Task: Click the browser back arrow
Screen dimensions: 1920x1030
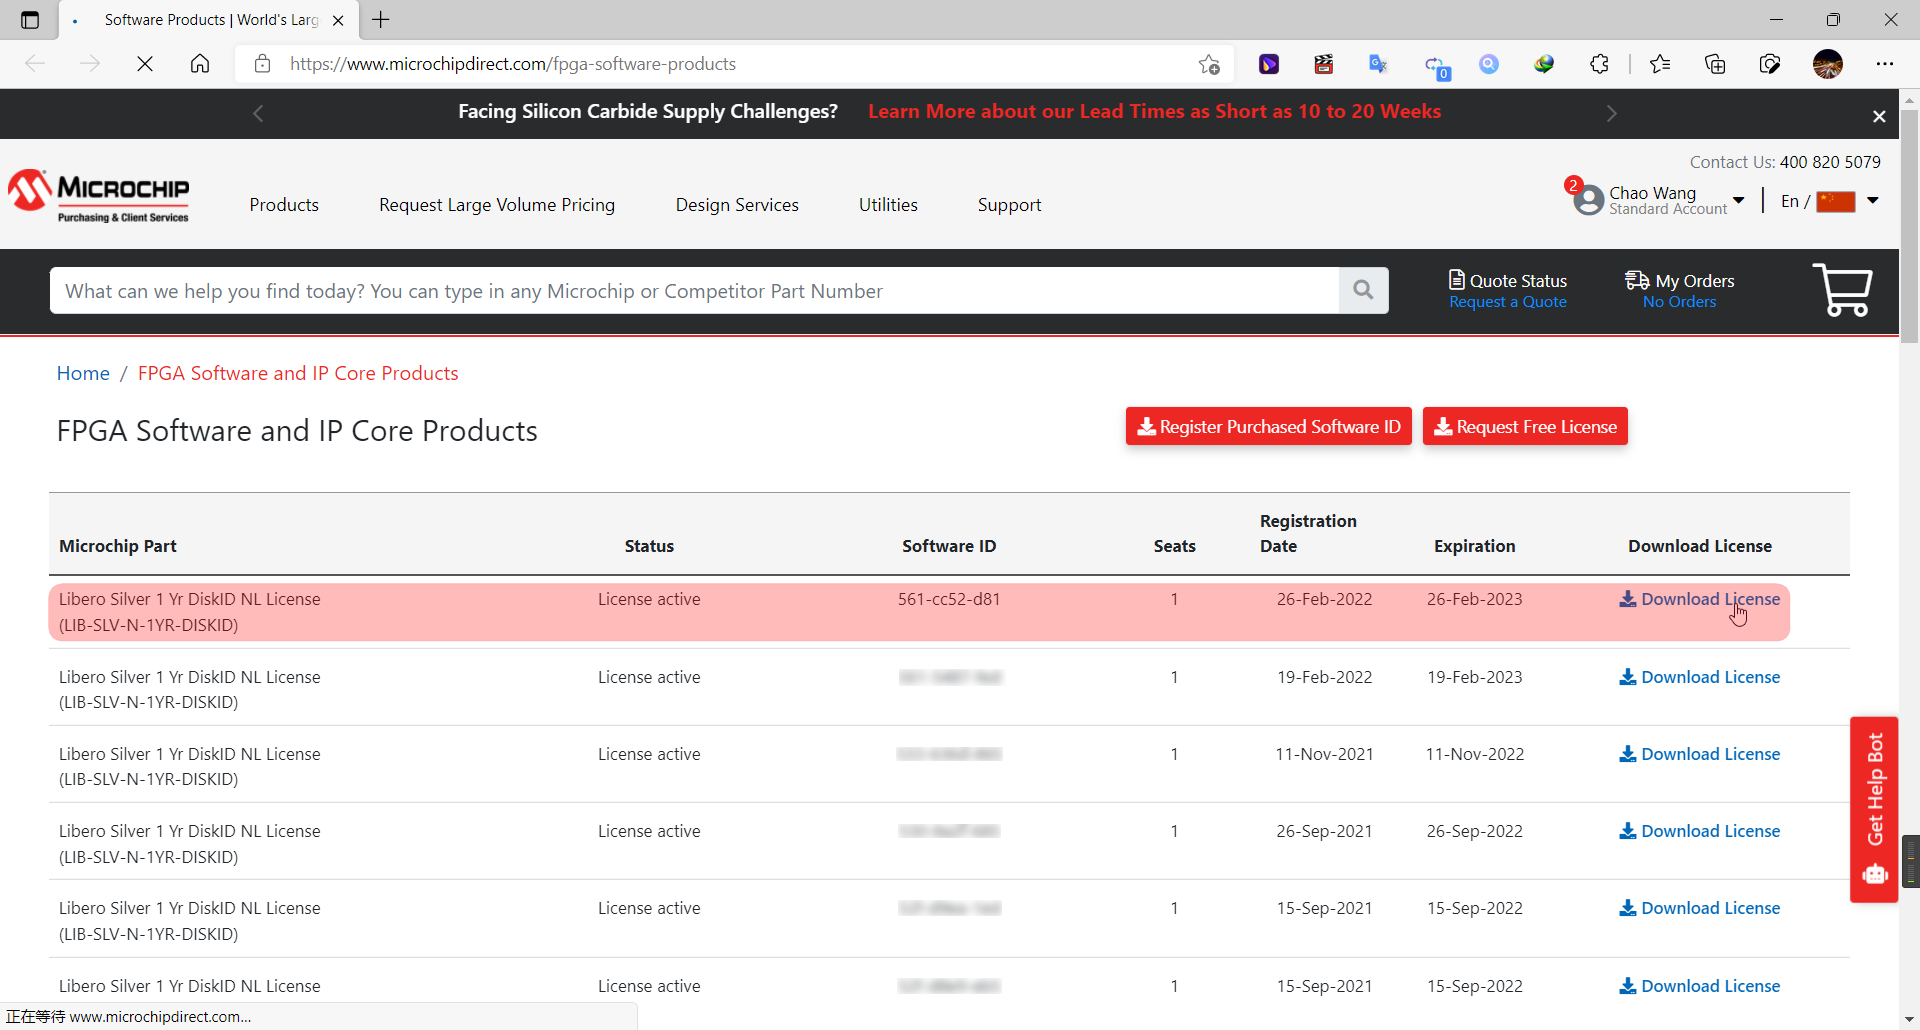Action: tap(35, 64)
